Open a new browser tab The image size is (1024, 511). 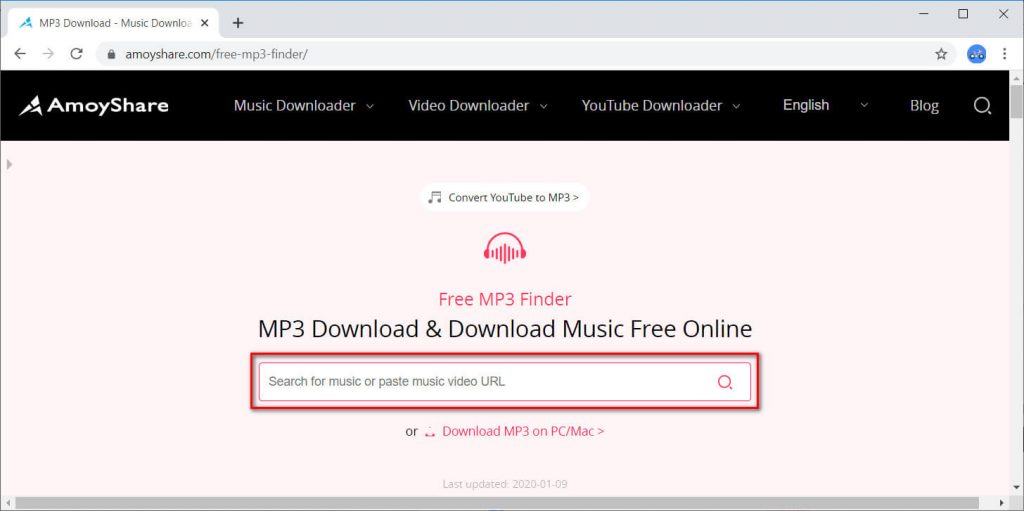[x=238, y=23]
